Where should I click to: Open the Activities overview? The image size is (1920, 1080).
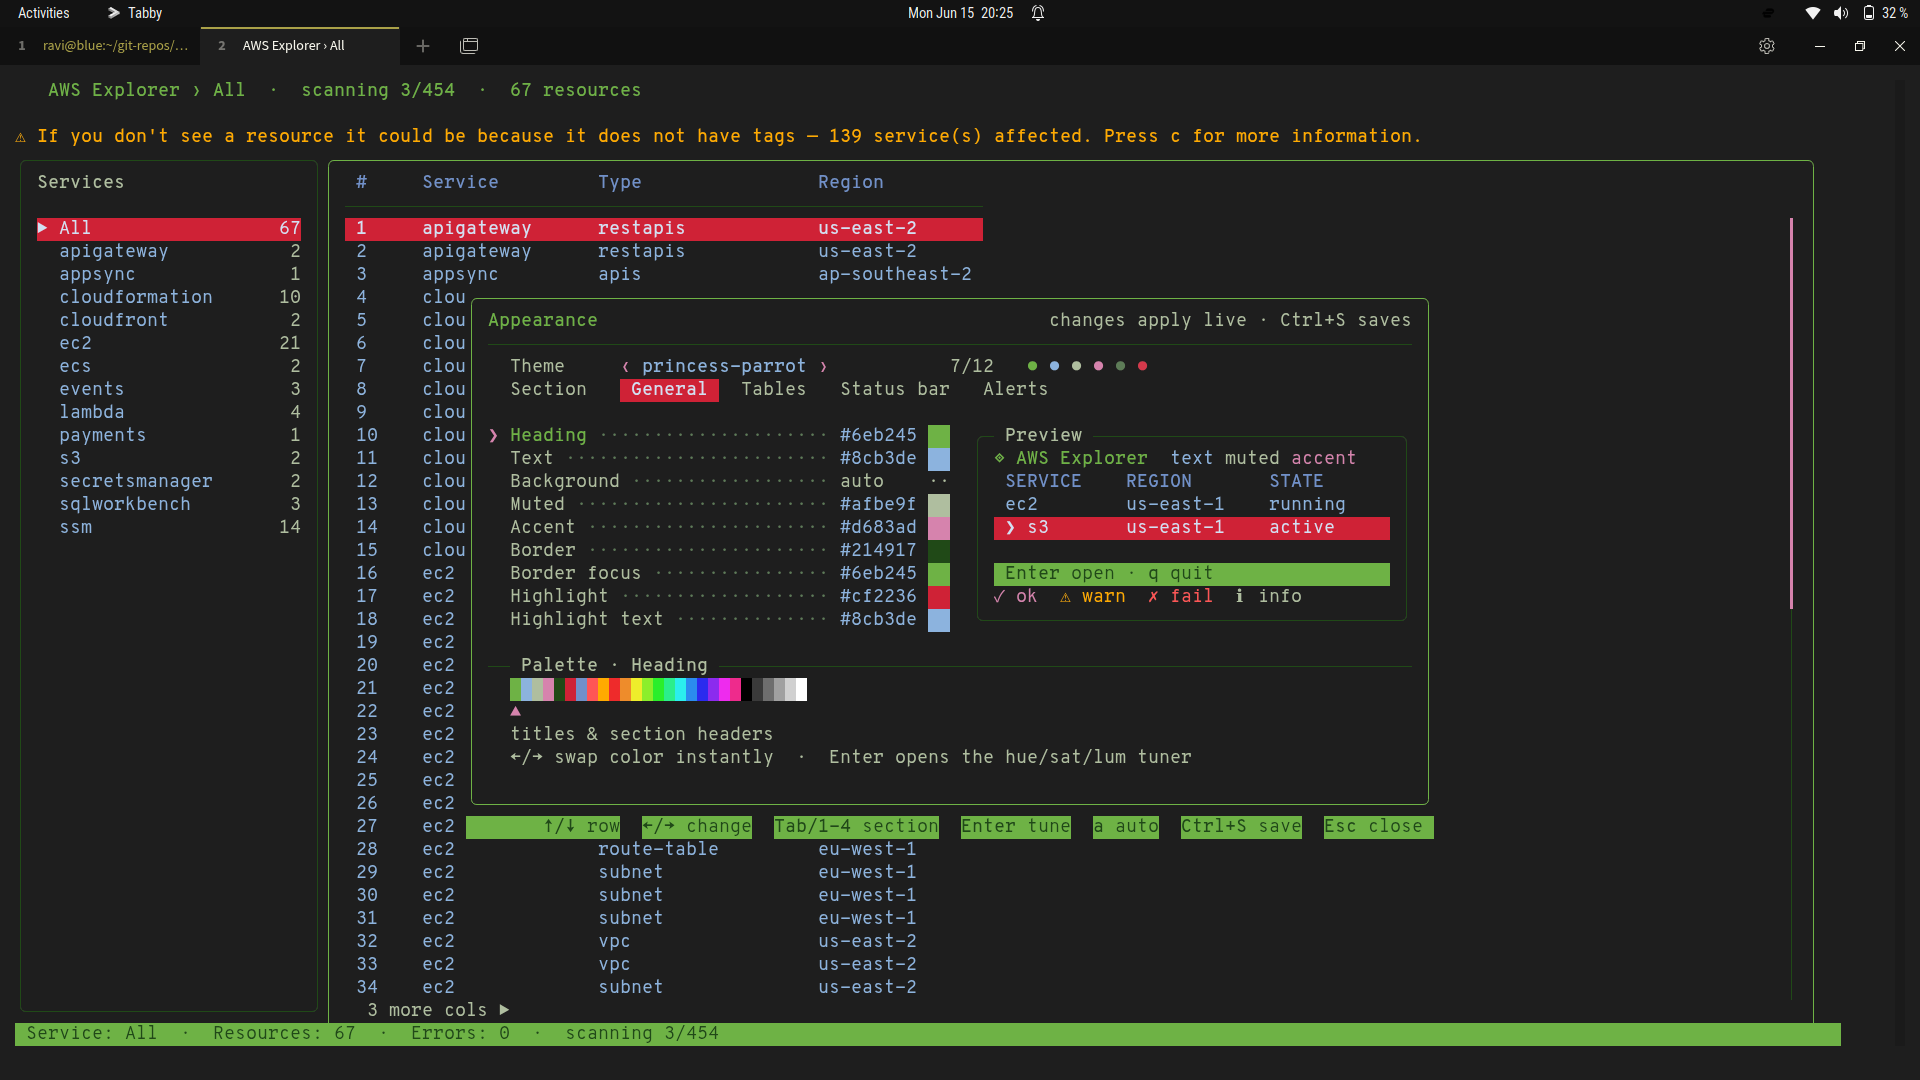[44, 13]
